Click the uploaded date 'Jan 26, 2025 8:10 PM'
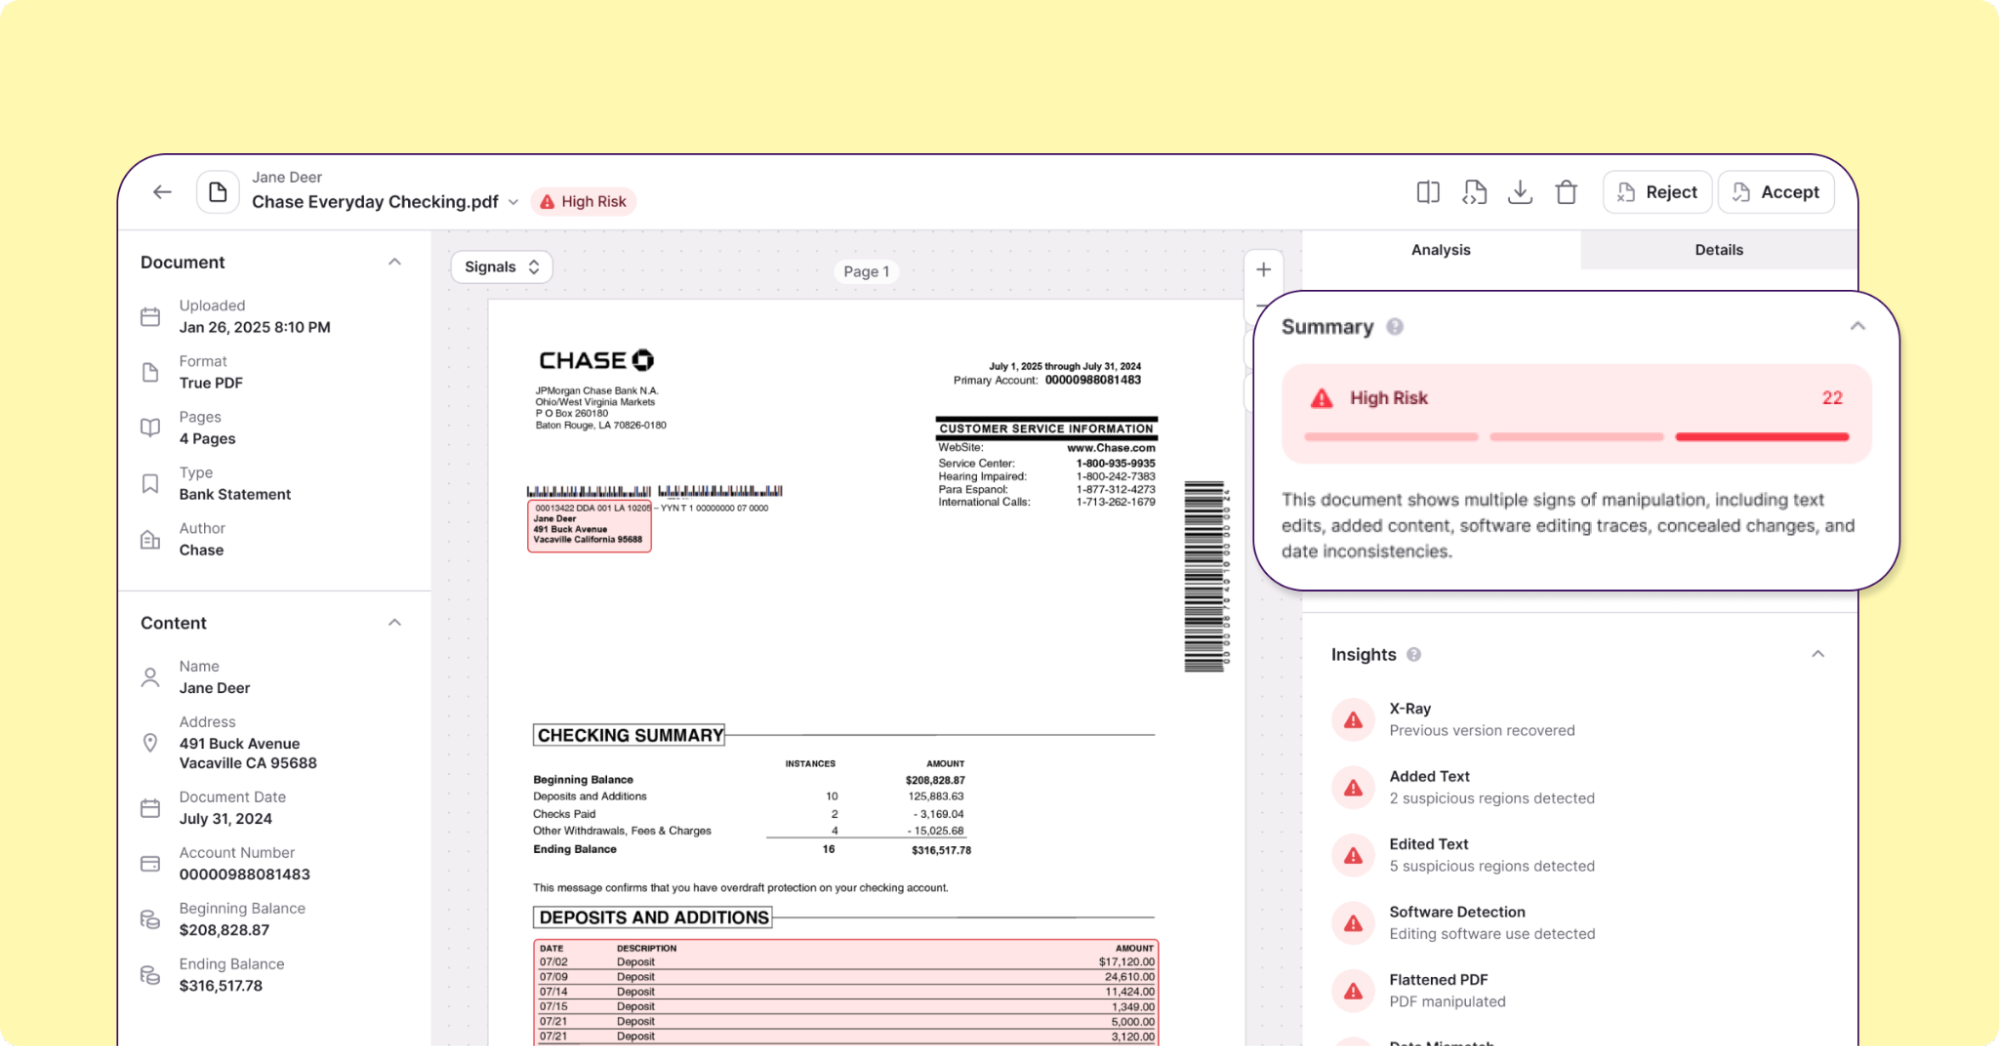 tap(255, 328)
